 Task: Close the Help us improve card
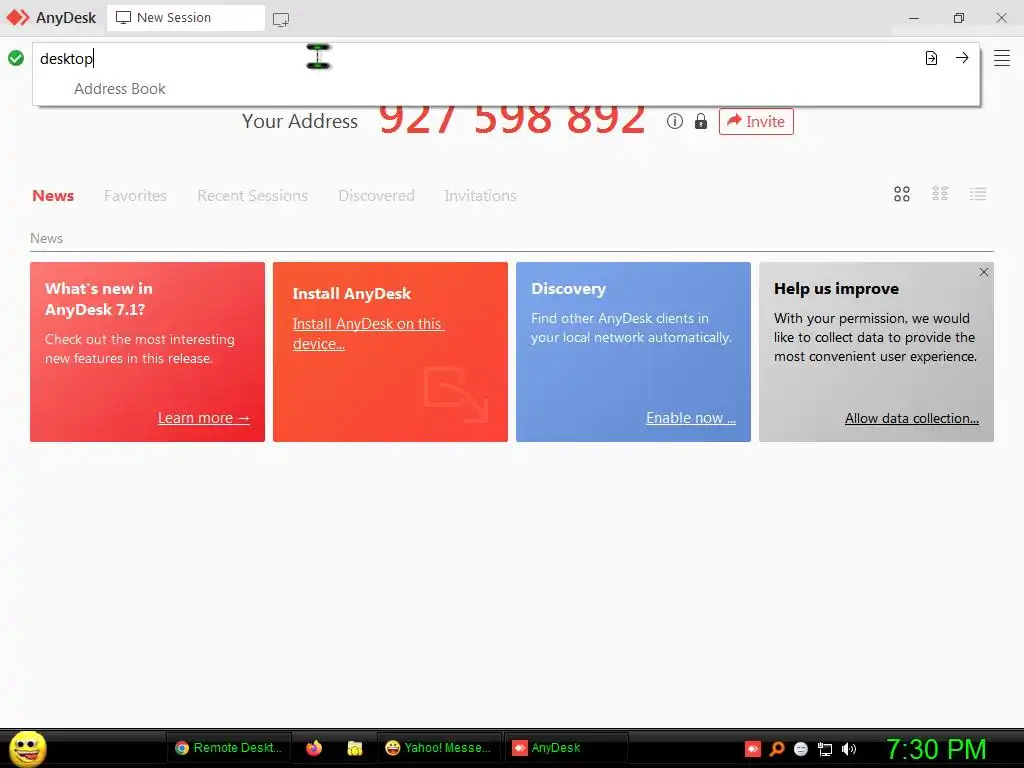click(984, 272)
